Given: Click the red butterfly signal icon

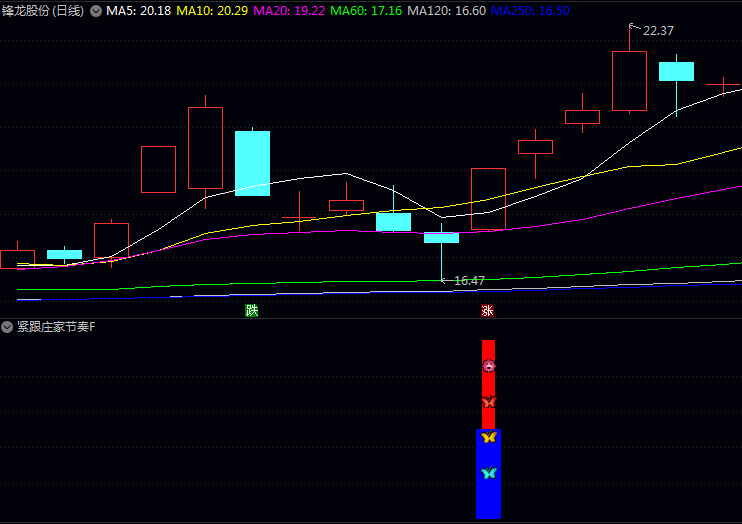Looking at the screenshot, I should (489, 401).
